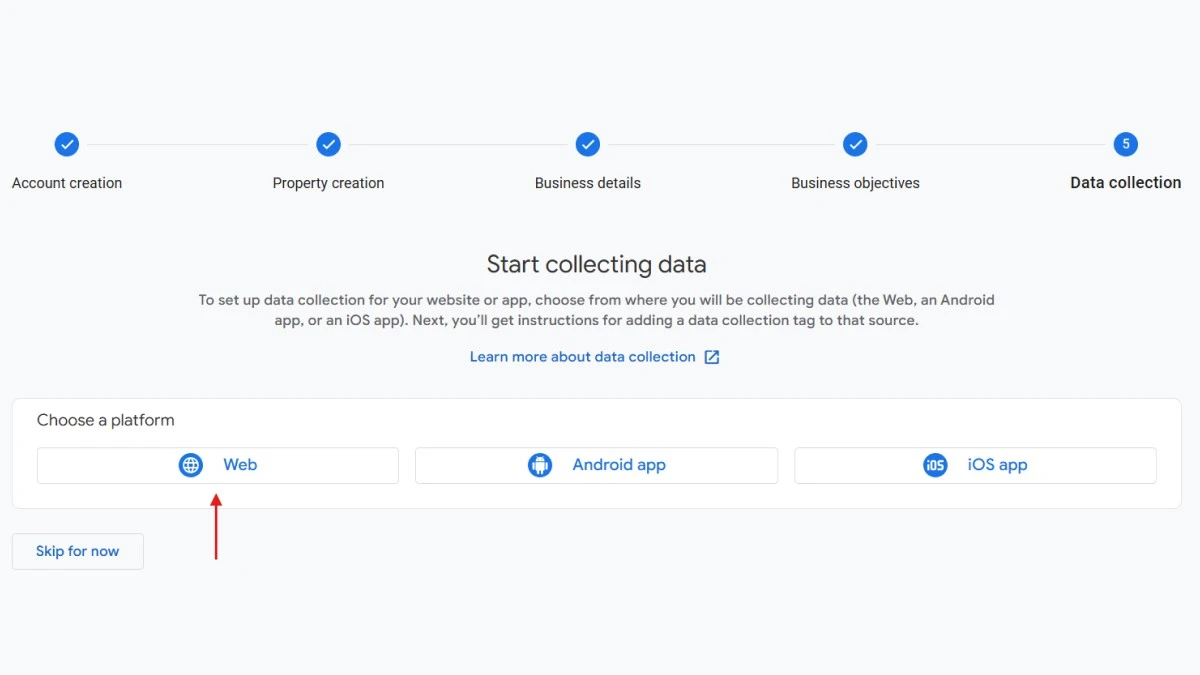Click the Account creation checkmark step icon
Screen dimensions: 1200x675
point(67,144)
